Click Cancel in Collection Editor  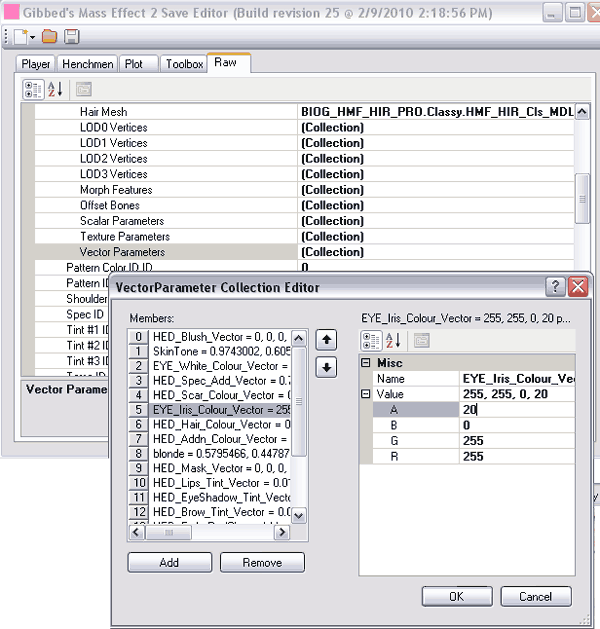[536, 597]
